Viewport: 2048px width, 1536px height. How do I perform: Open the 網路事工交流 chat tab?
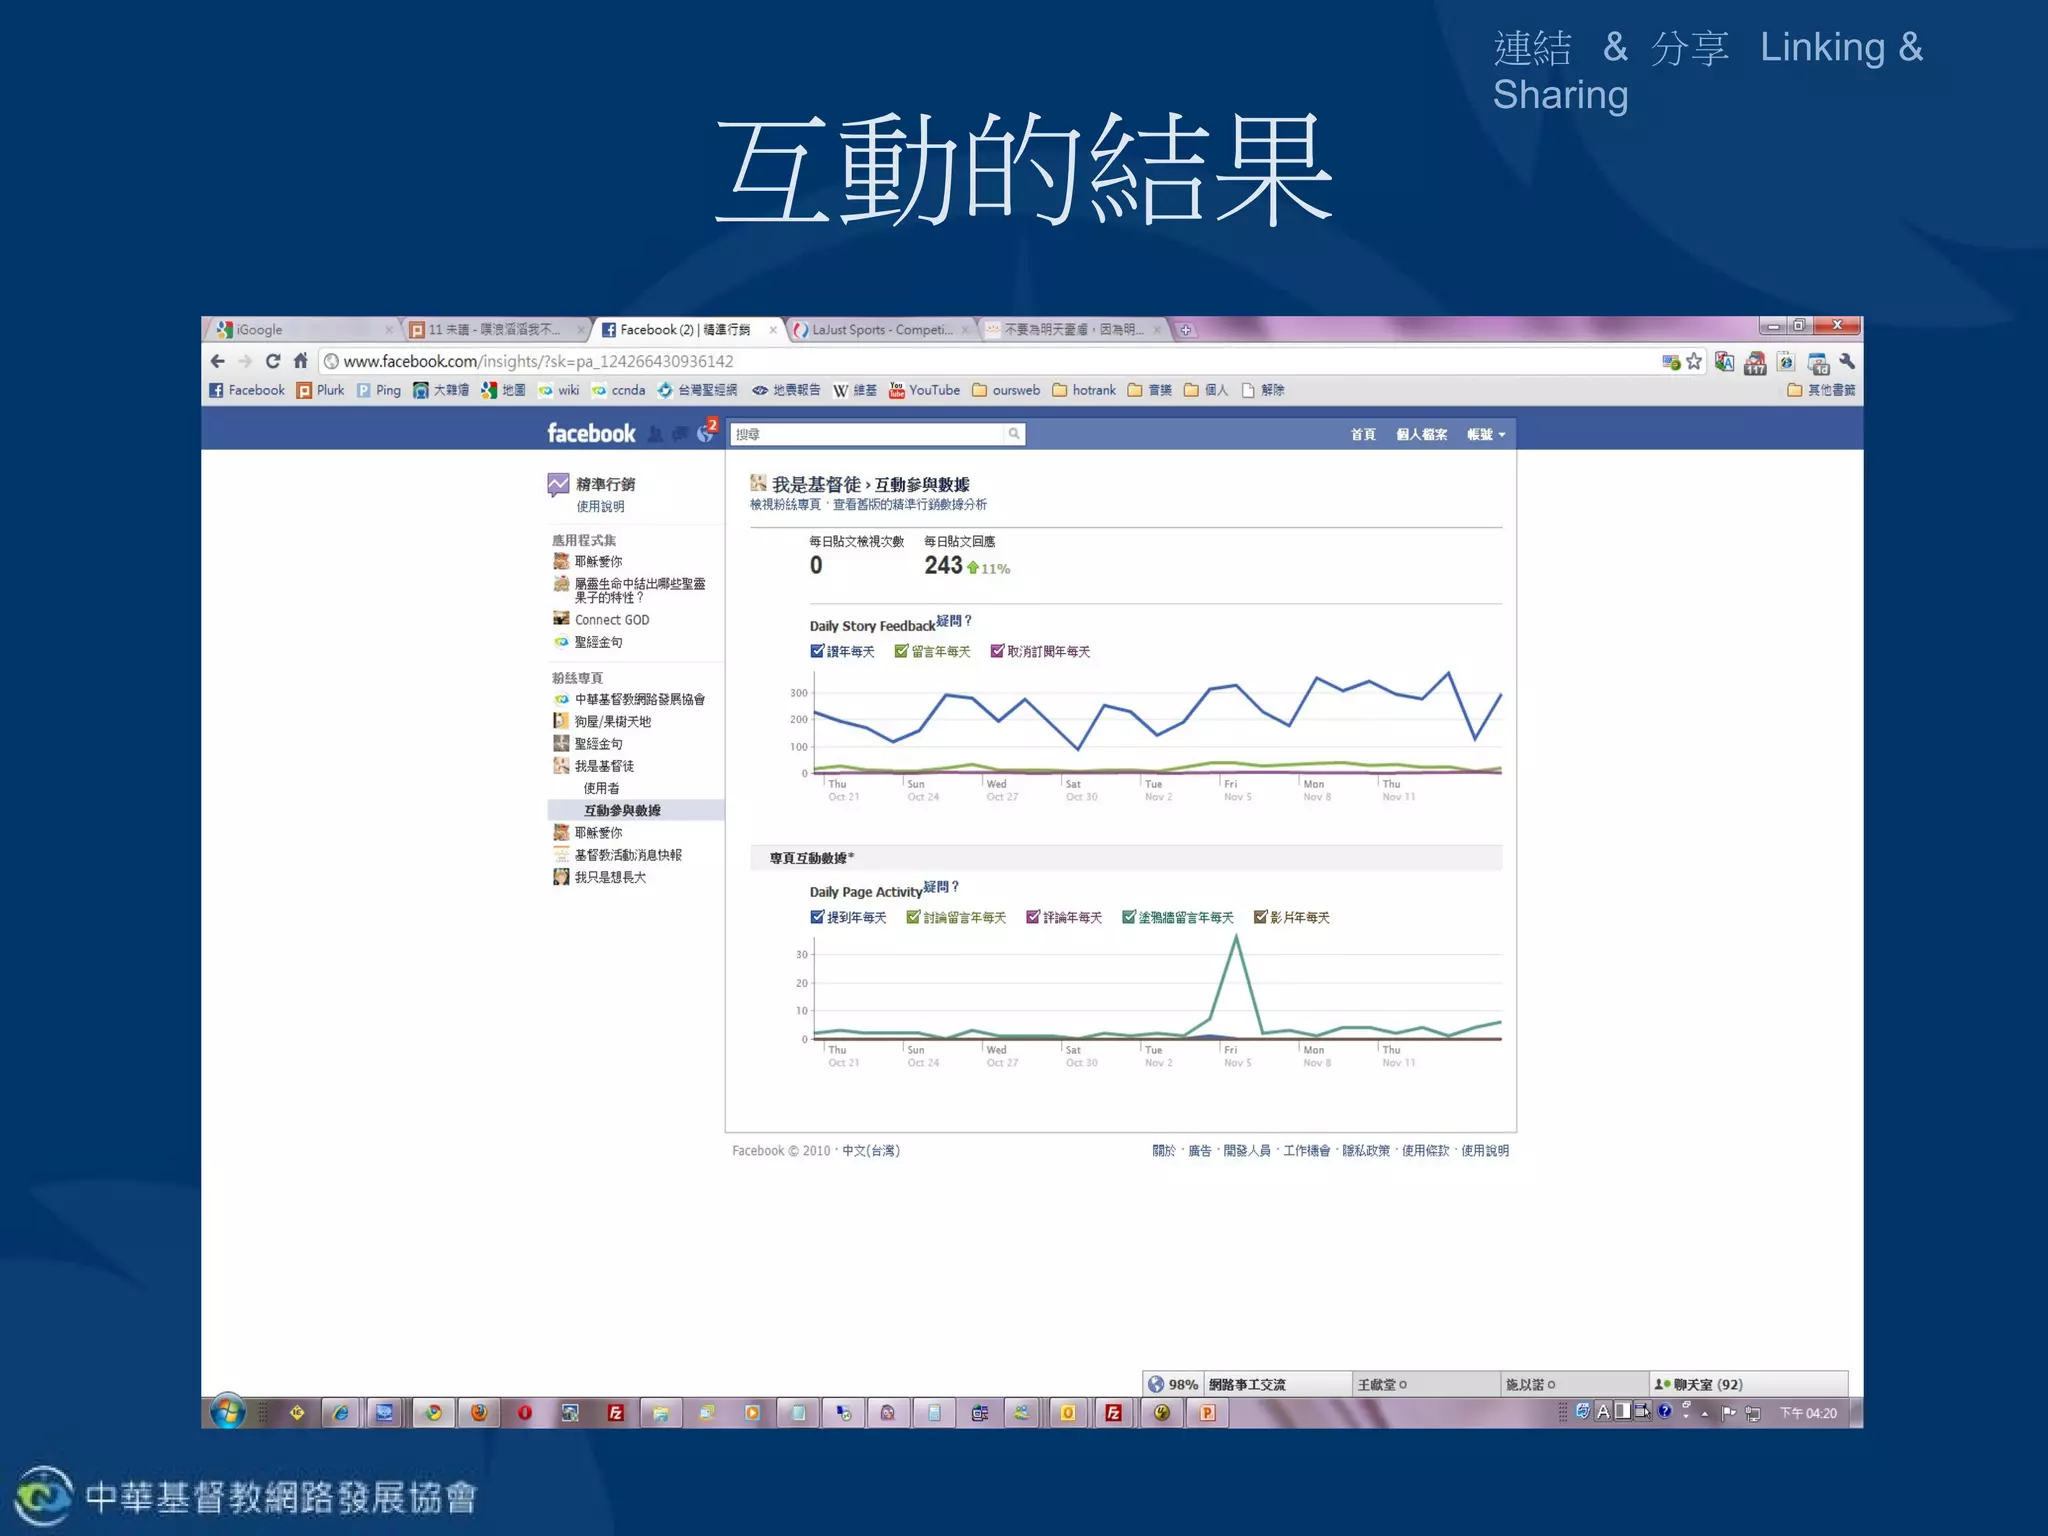click(x=1278, y=1384)
